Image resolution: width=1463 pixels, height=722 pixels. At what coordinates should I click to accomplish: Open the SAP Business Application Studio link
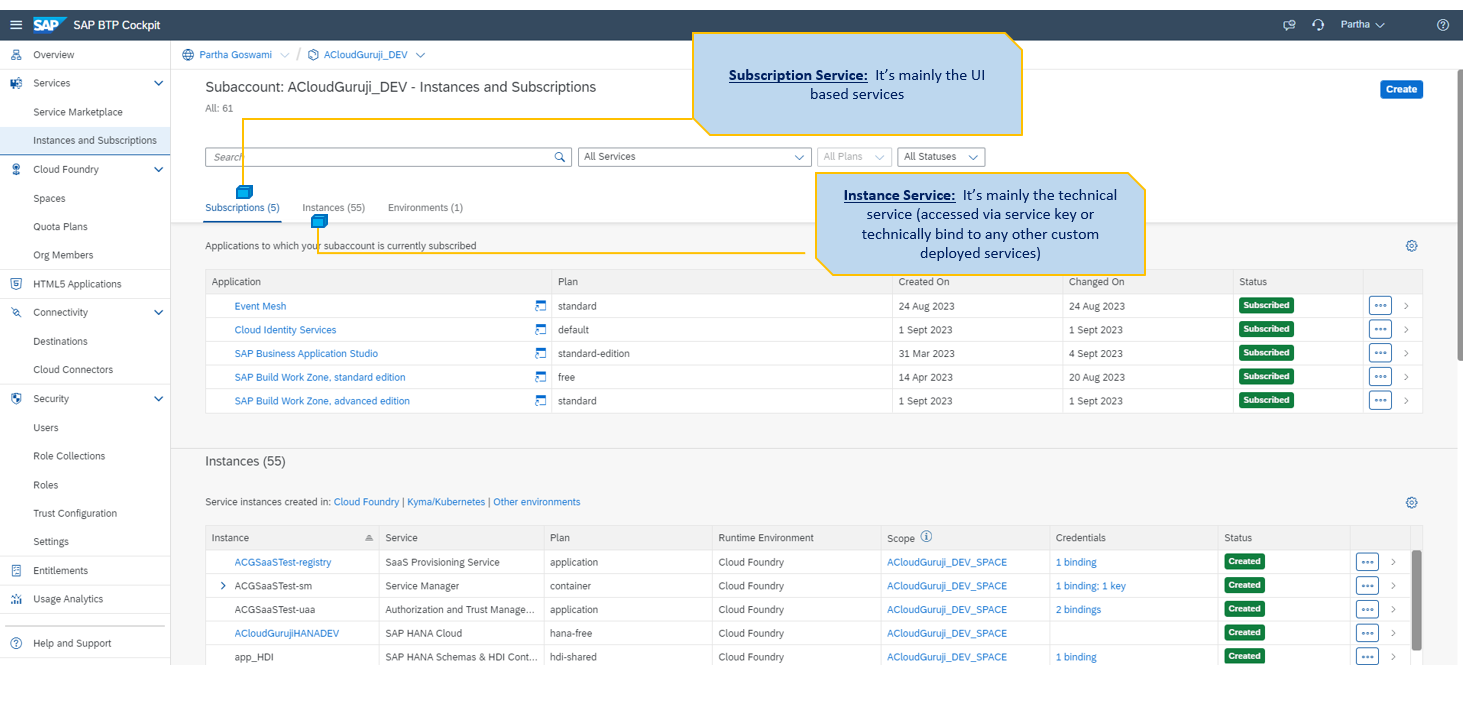[306, 353]
